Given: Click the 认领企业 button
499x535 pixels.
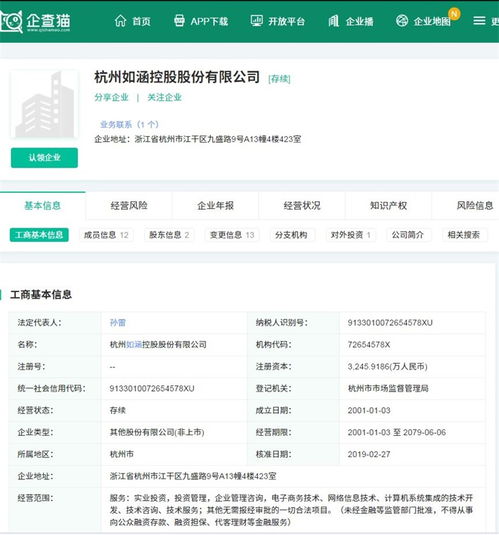Looking at the screenshot, I should pyautogui.click(x=44, y=158).
